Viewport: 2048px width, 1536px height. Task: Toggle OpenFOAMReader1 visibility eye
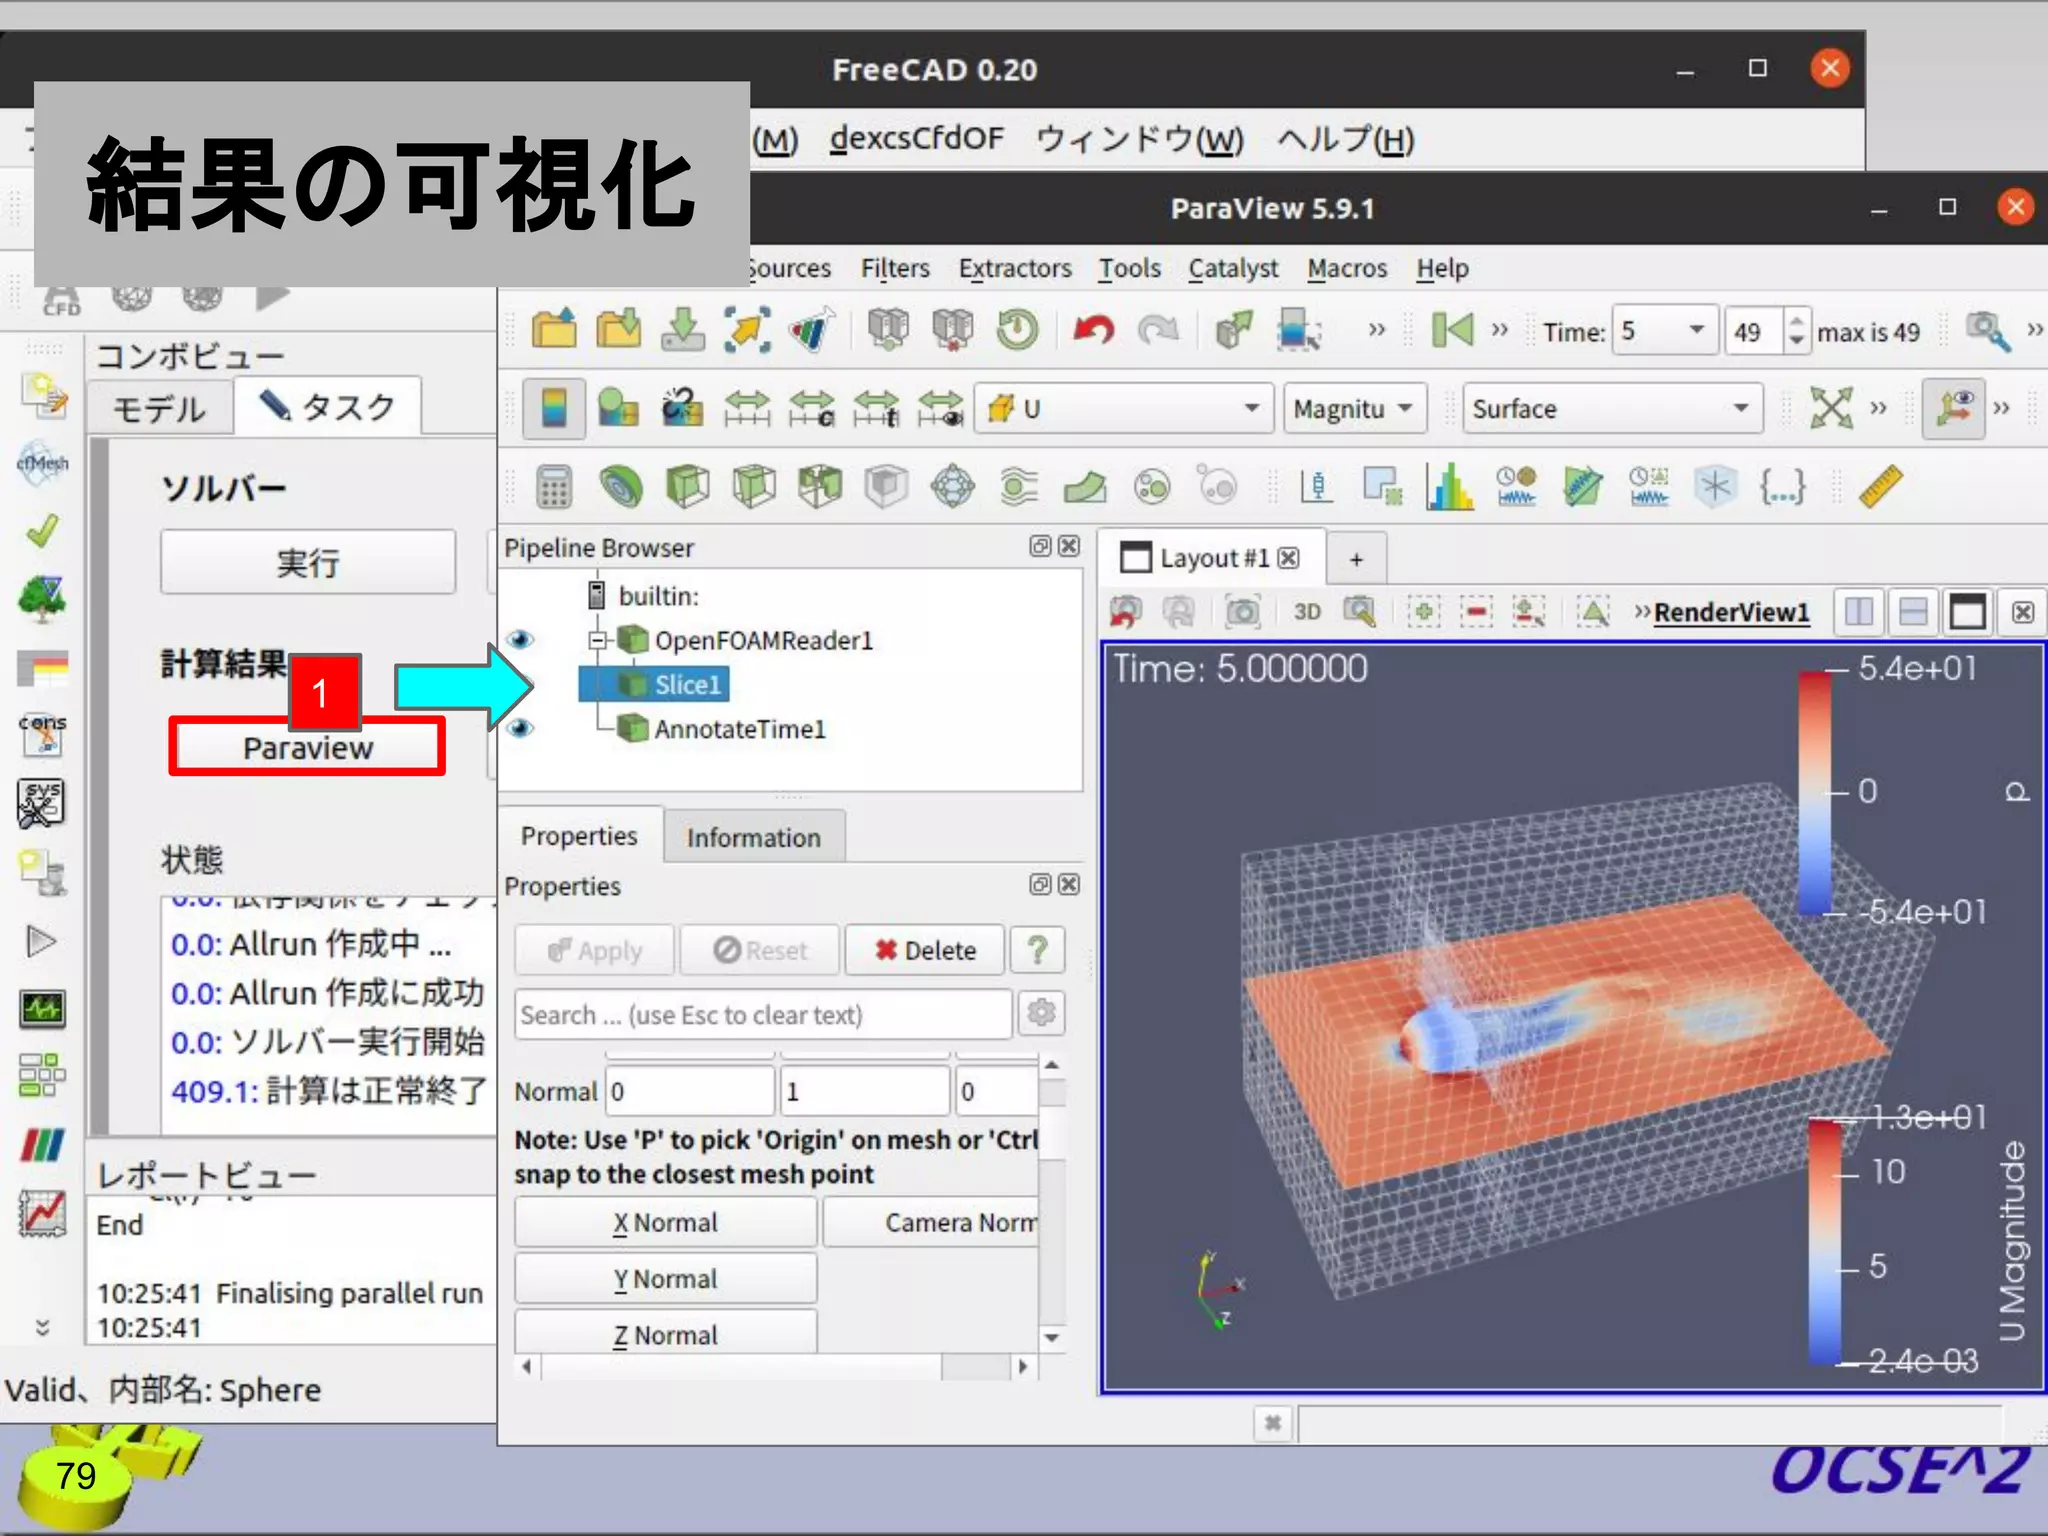pyautogui.click(x=520, y=640)
